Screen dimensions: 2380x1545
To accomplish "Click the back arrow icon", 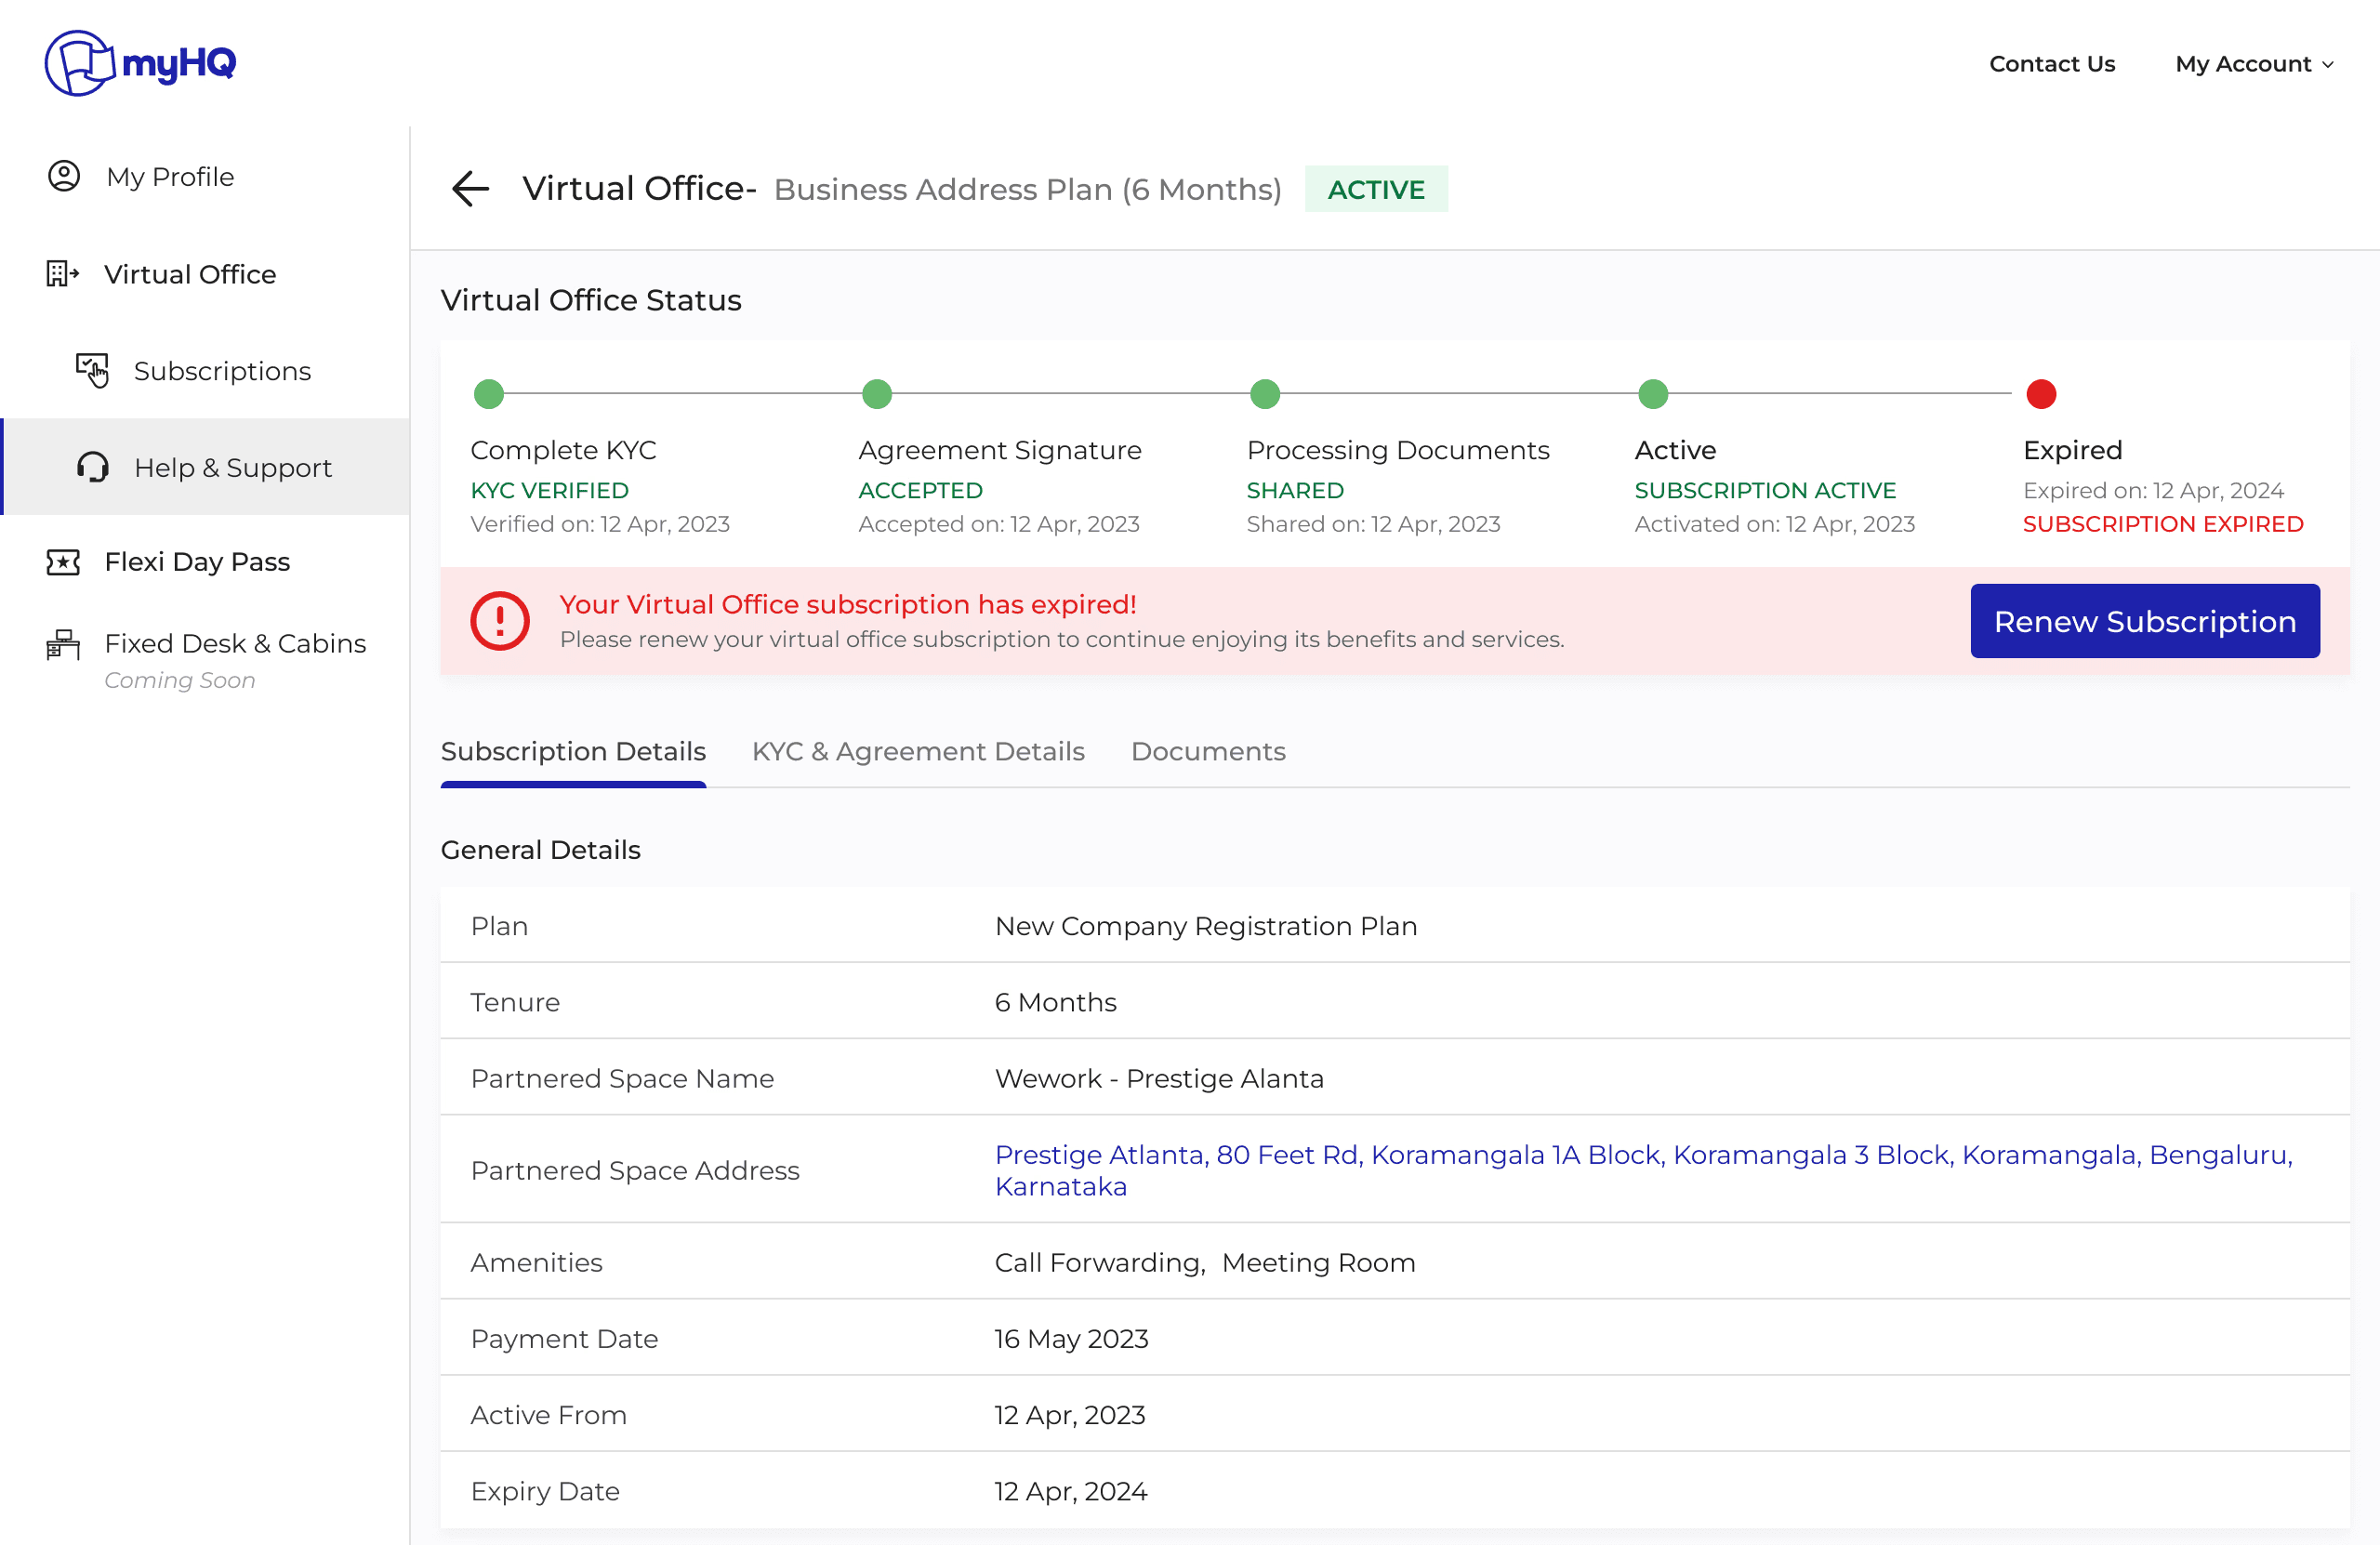I will (469, 188).
